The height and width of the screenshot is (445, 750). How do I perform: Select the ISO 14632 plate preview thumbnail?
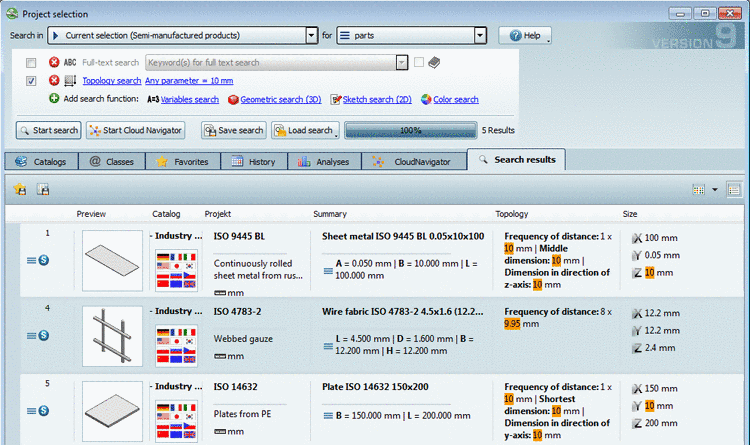point(112,411)
